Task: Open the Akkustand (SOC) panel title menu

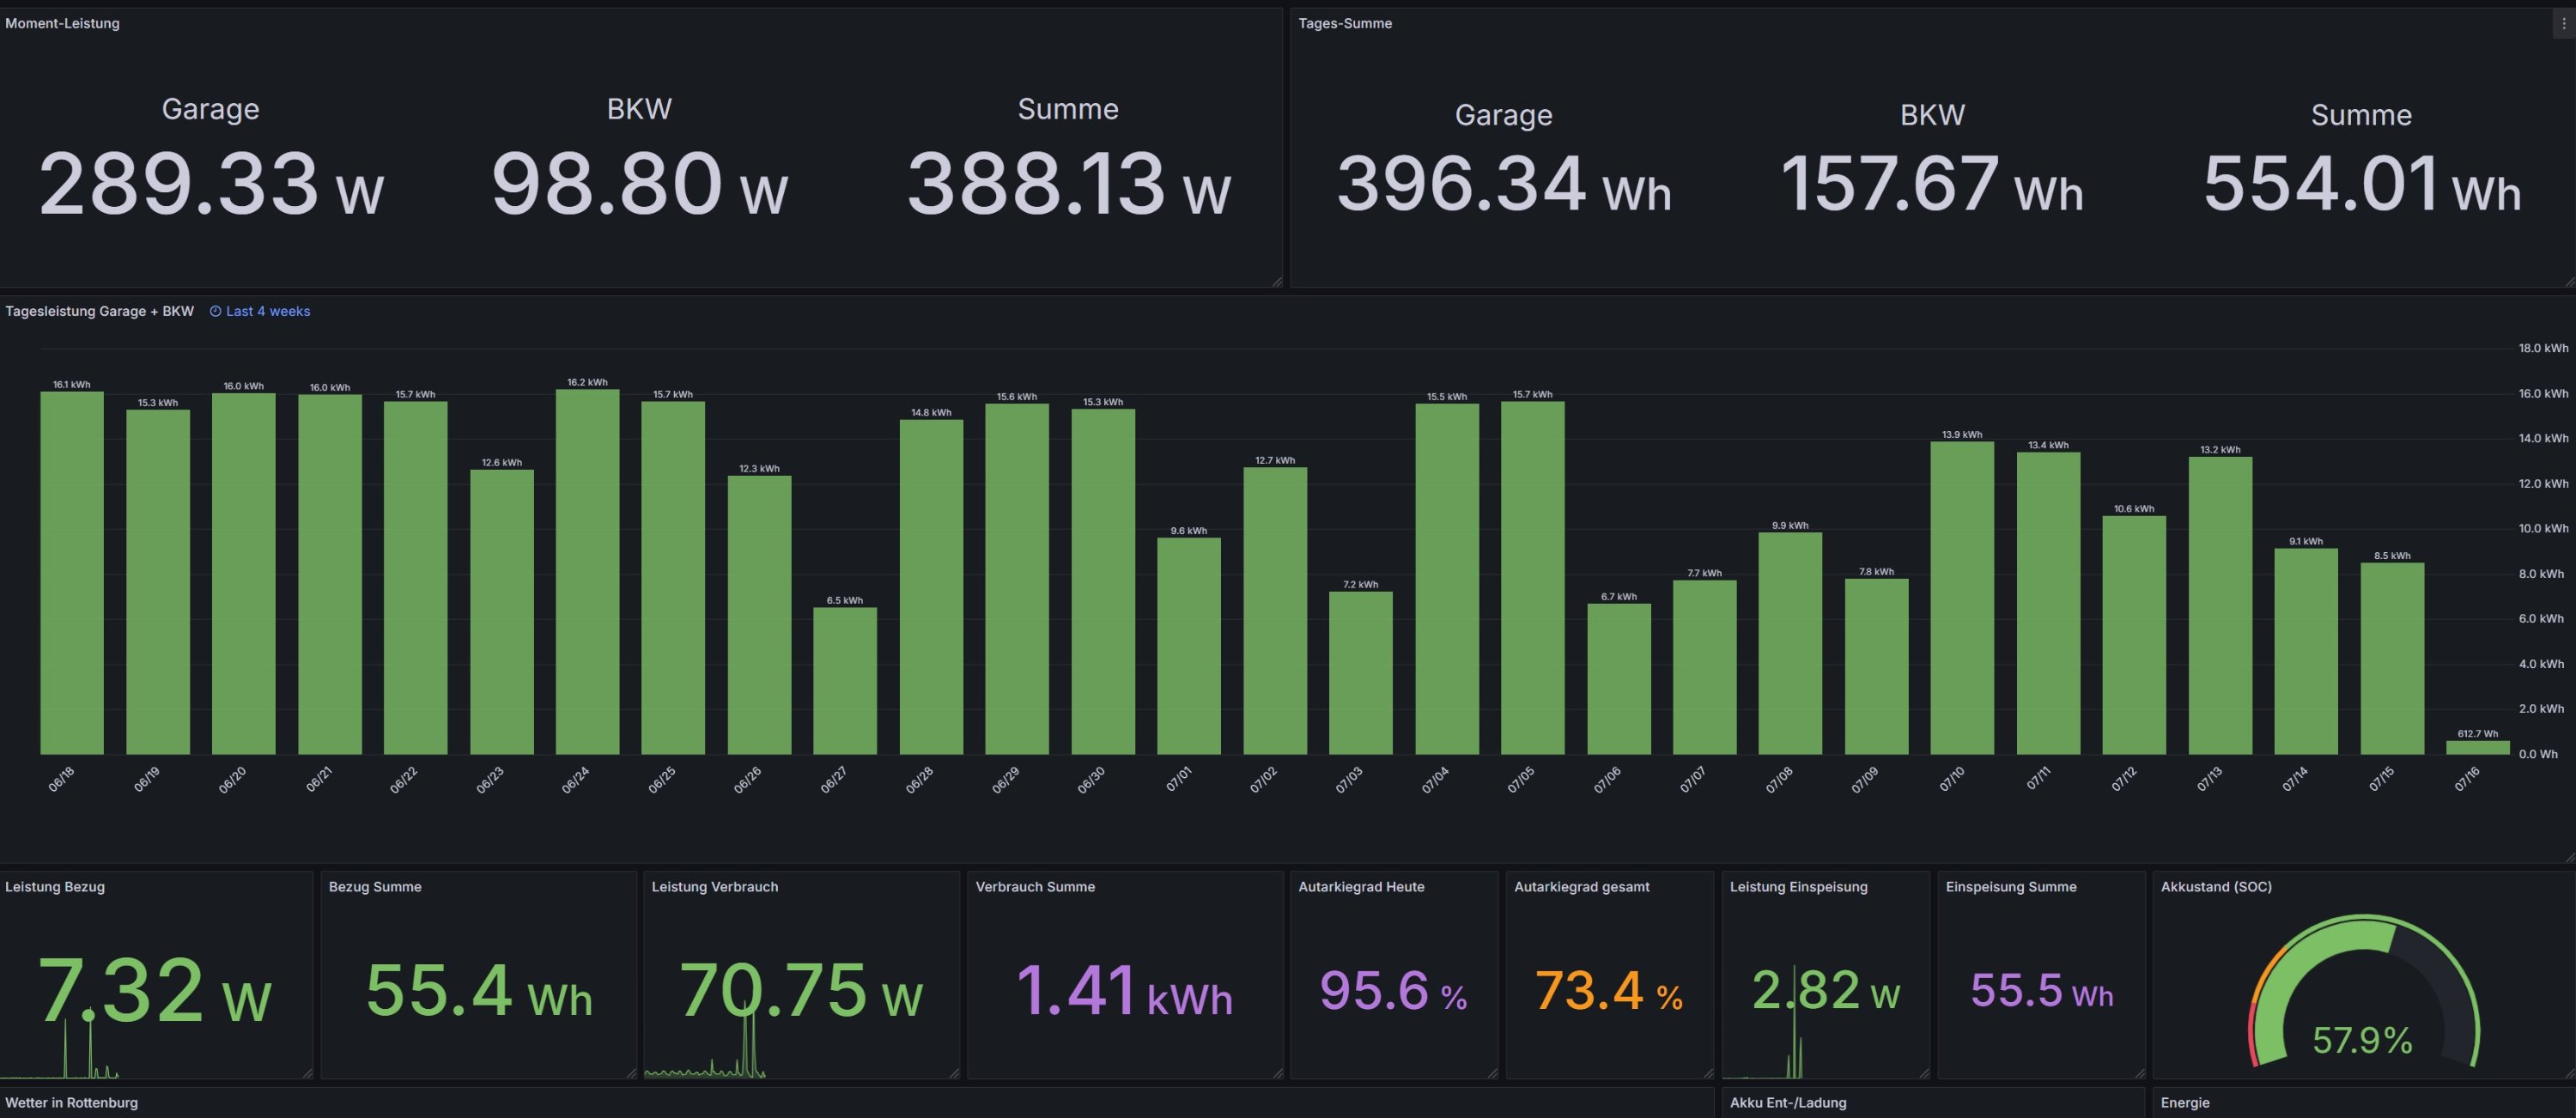Action: point(2215,887)
